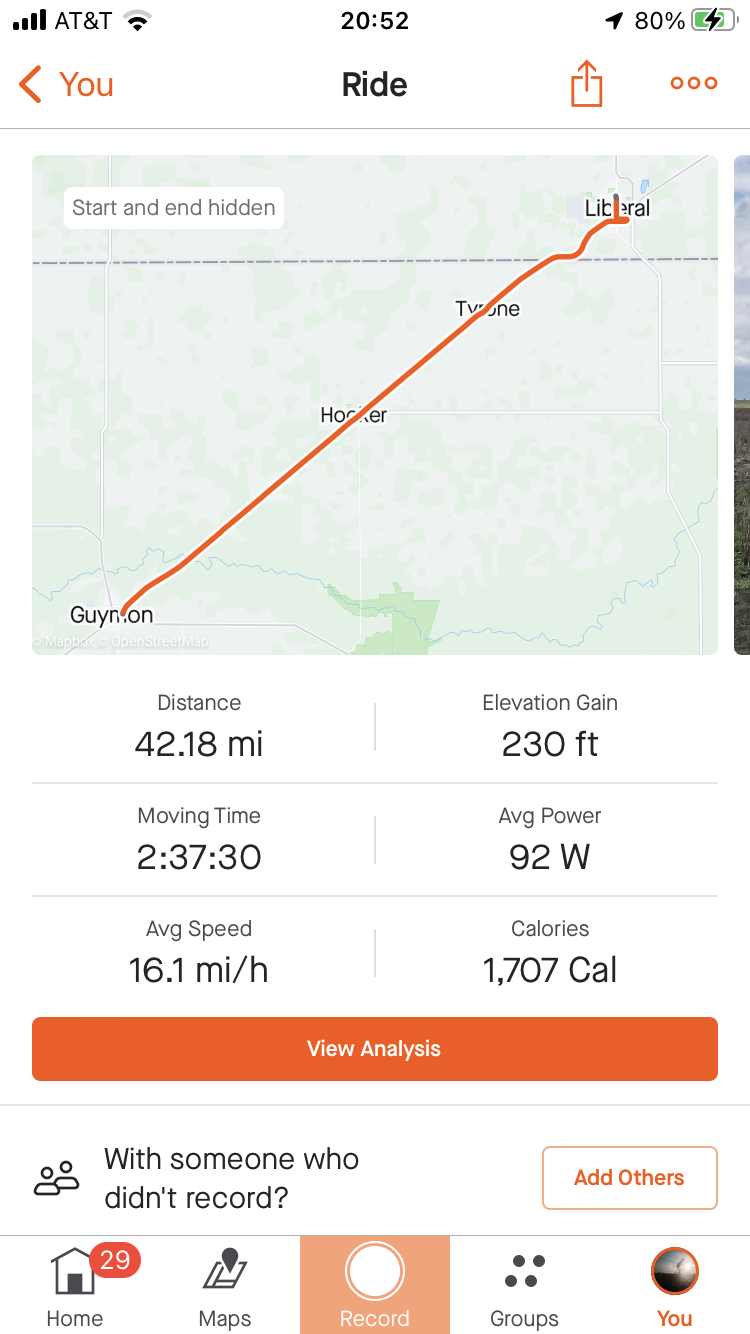Viewport: 750px width, 1334px height.
Task: Tap the share icon in the header
Action: coord(587,84)
